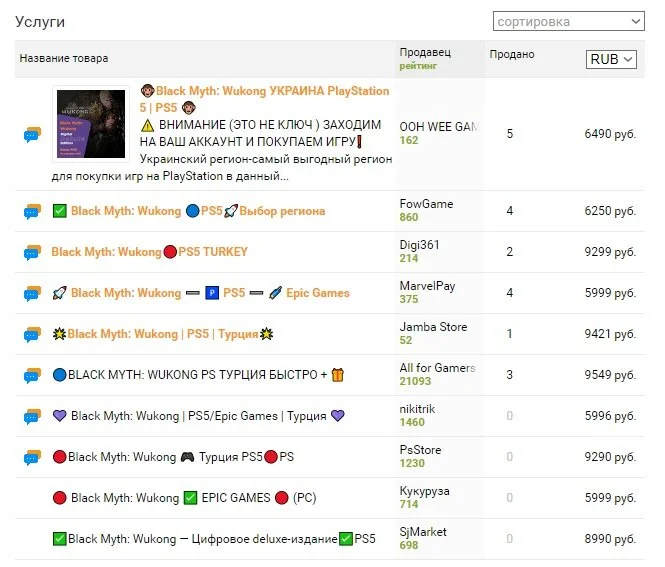Click price 6250 руб.
The image size is (665, 567).
[x=610, y=211]
